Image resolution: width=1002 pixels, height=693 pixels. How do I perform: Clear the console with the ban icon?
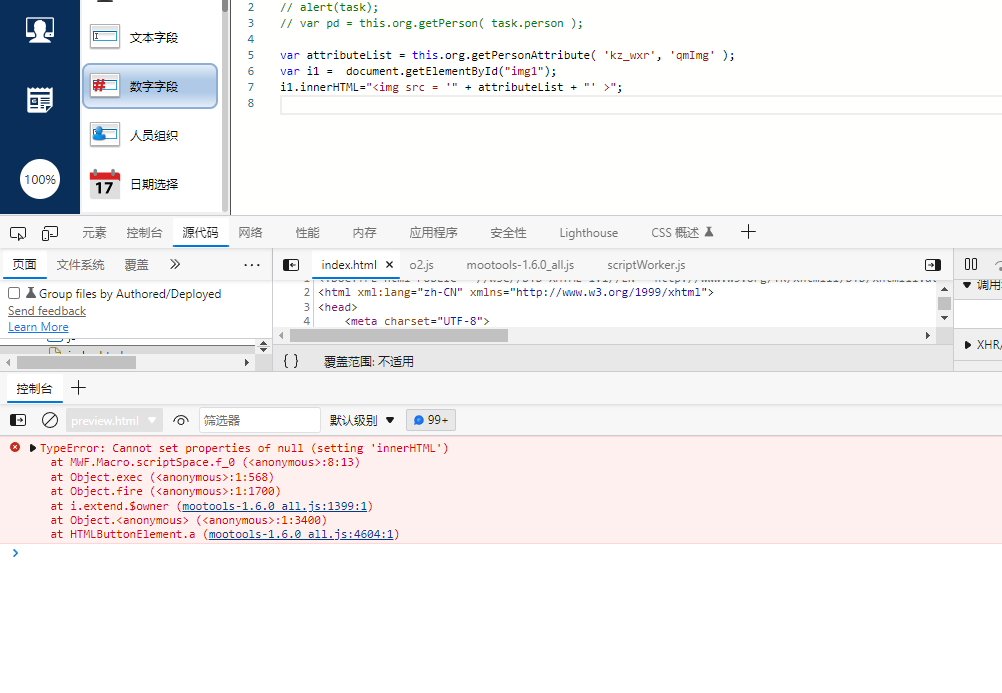coord(50,421)
